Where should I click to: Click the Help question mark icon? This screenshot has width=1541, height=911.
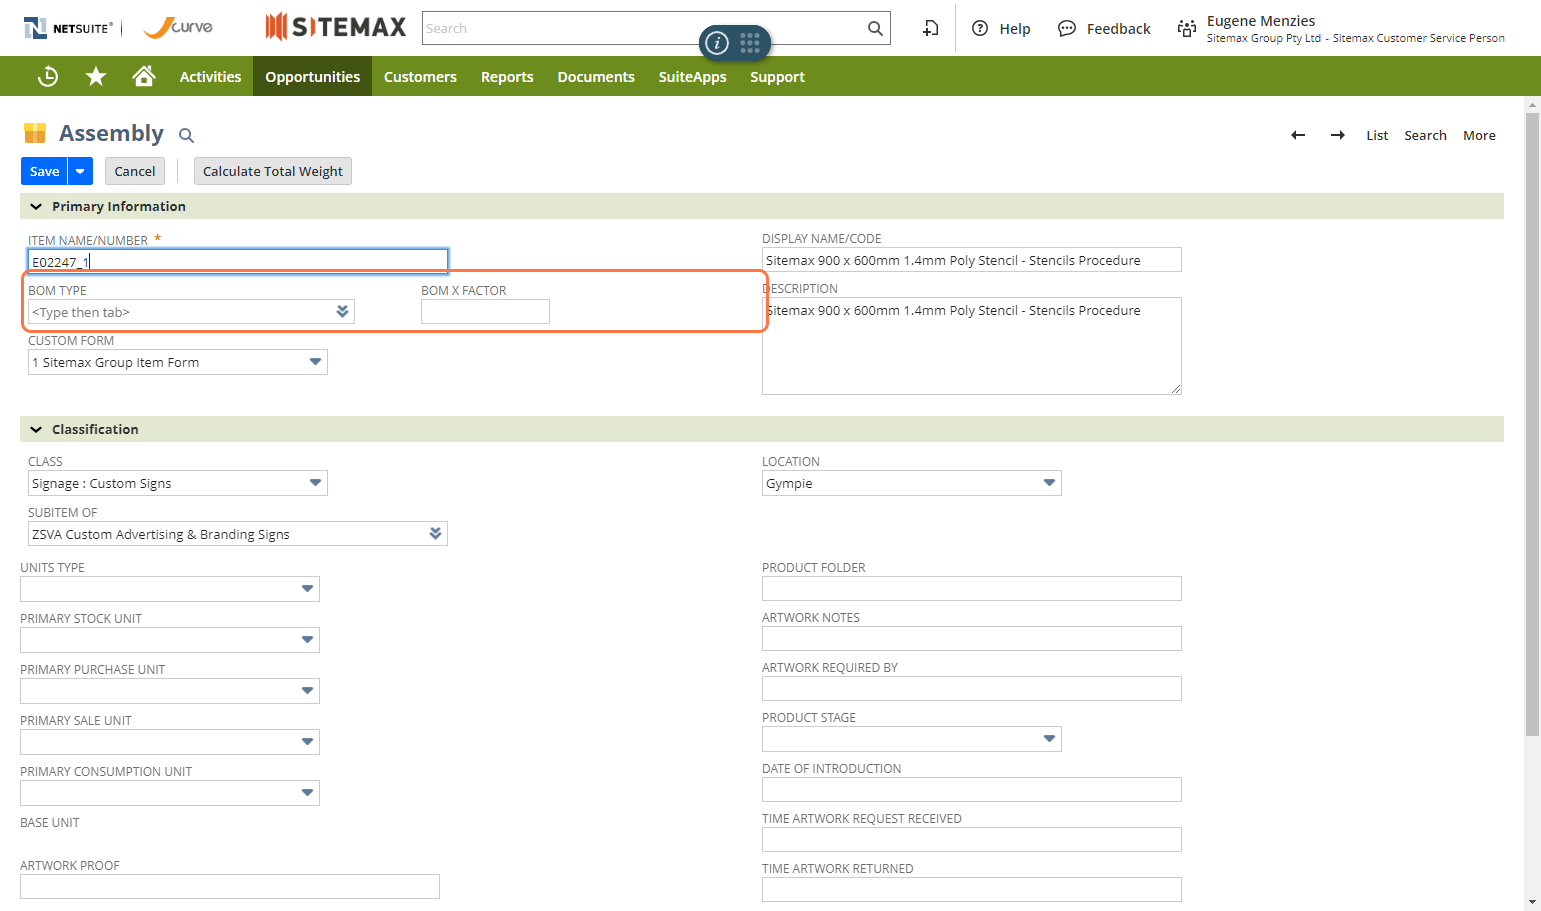click(x=980, y=28)
